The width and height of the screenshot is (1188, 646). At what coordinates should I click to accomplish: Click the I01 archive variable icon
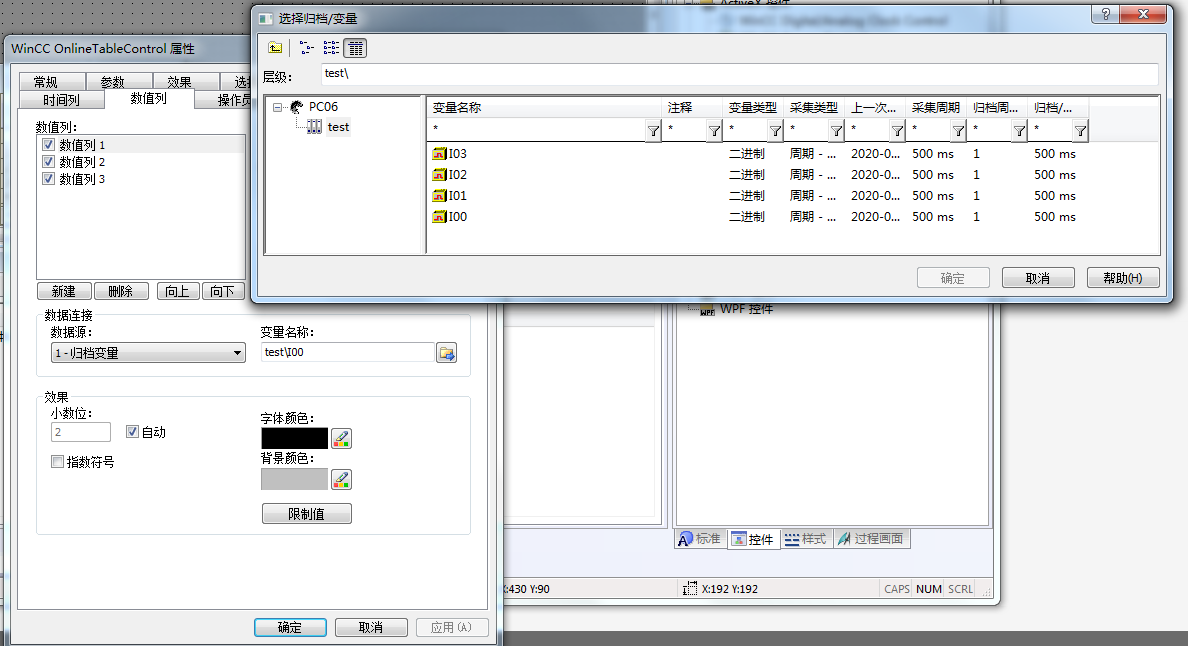tap(439, 196)
